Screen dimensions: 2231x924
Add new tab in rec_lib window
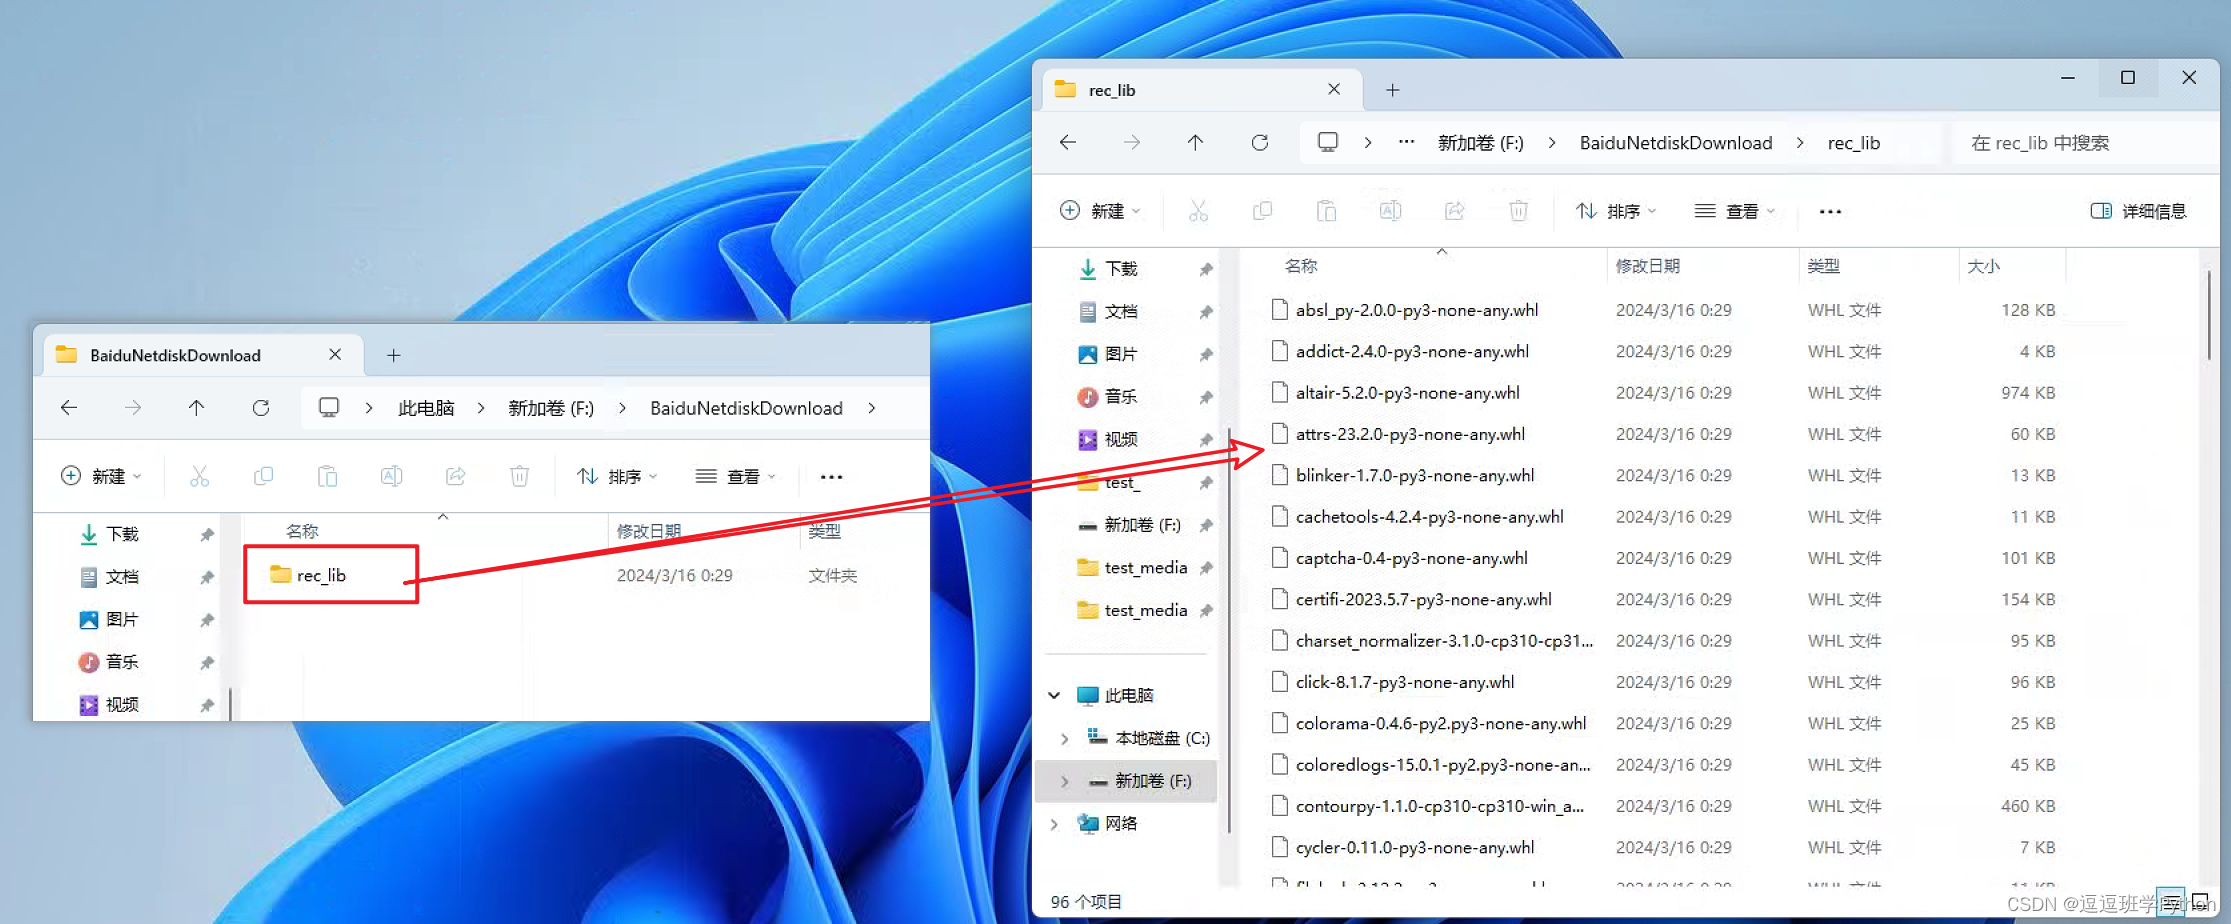[1392, 90]
